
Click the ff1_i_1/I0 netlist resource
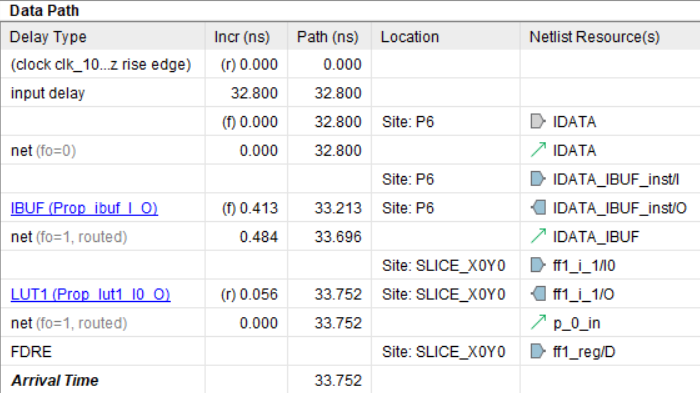point(584,266)
